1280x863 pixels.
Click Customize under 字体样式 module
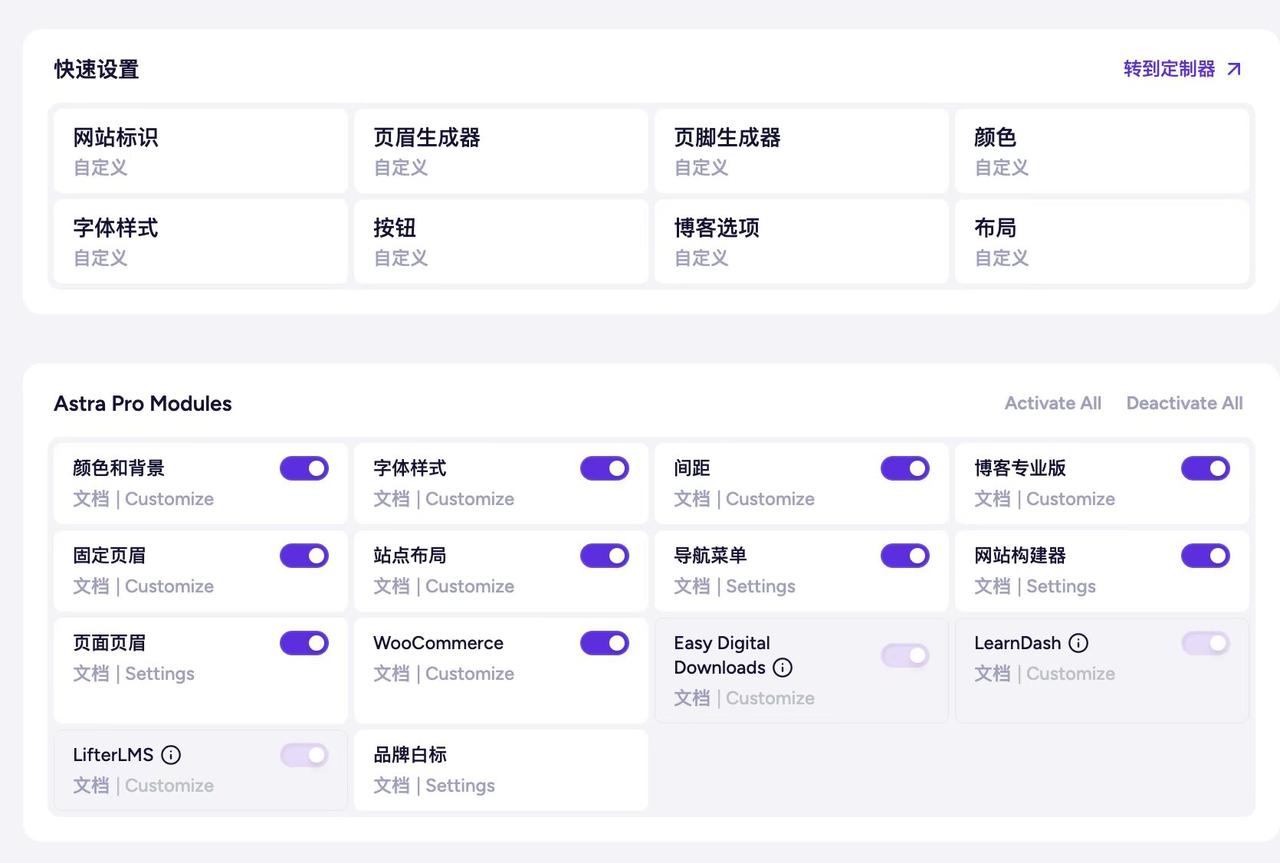coord(470,499)
